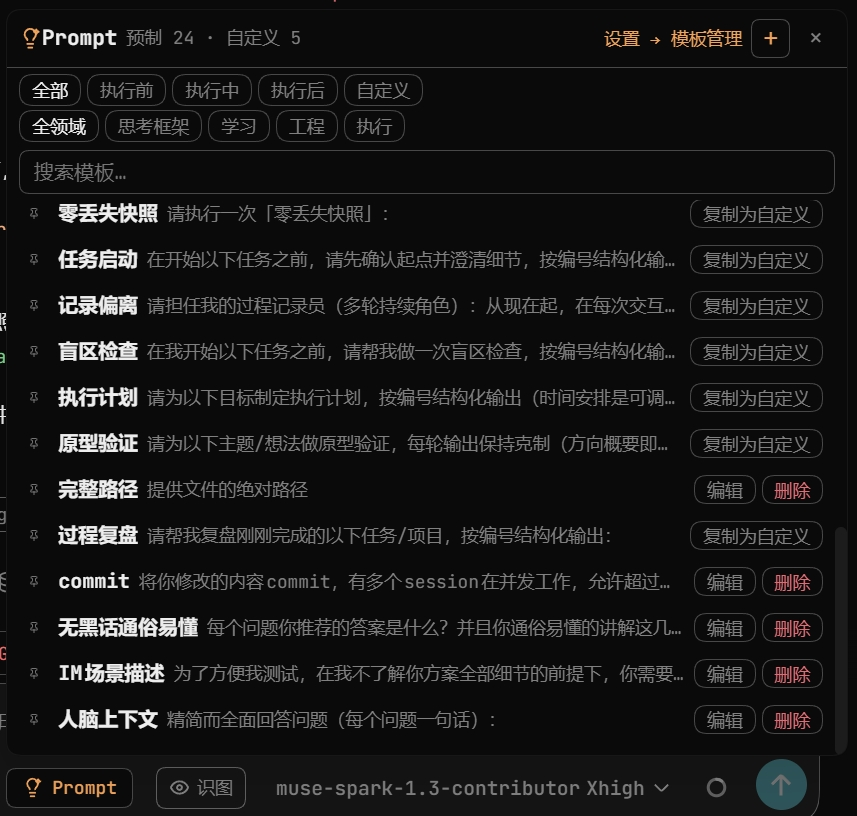Delete the commit template
Image resolution: width=857 pixels, height=816 pixels.
[x=792, y=582]
